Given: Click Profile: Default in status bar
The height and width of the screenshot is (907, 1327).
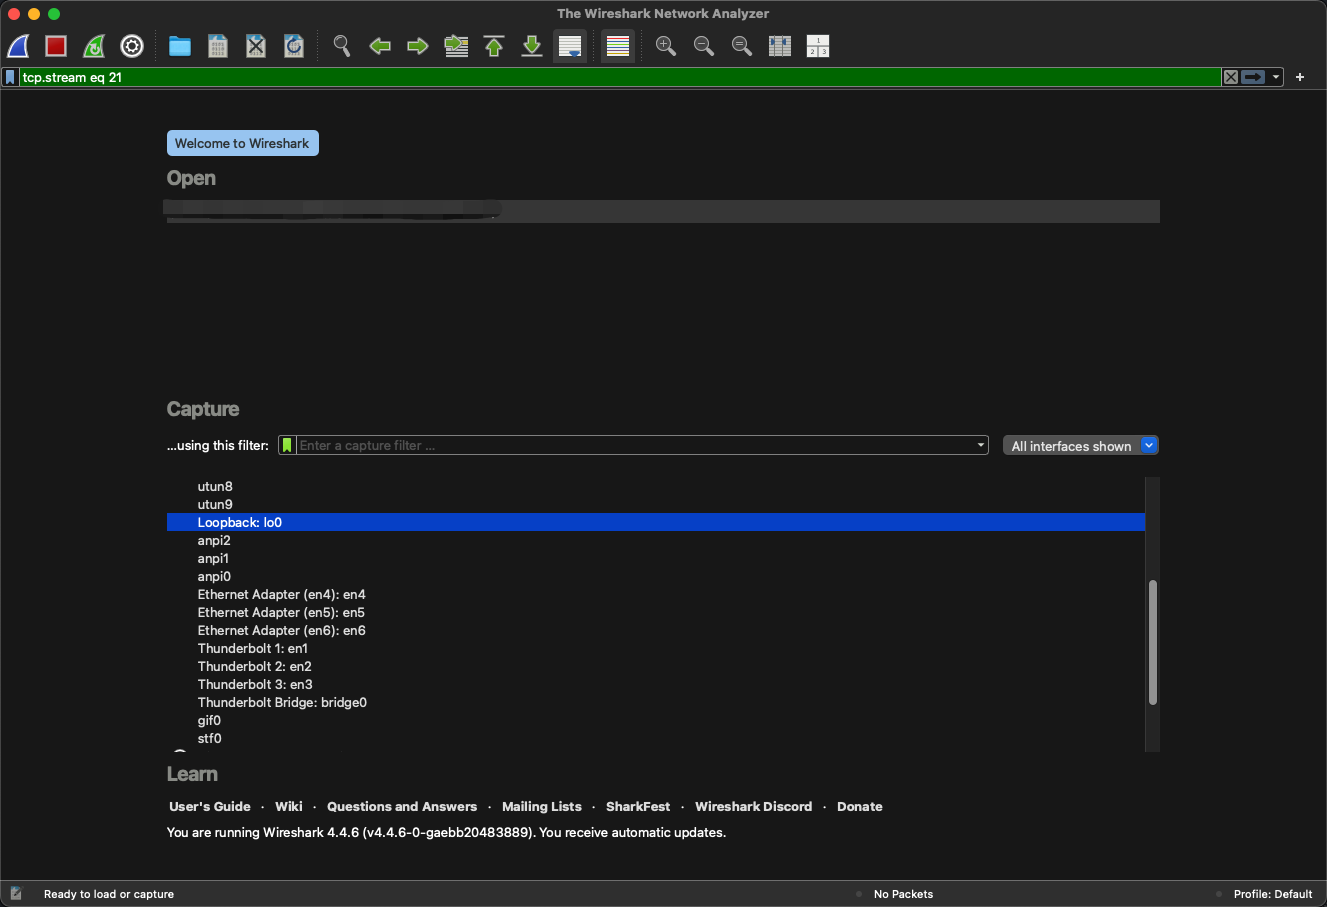Looking at the screenshot, I should pos(1273,894).
